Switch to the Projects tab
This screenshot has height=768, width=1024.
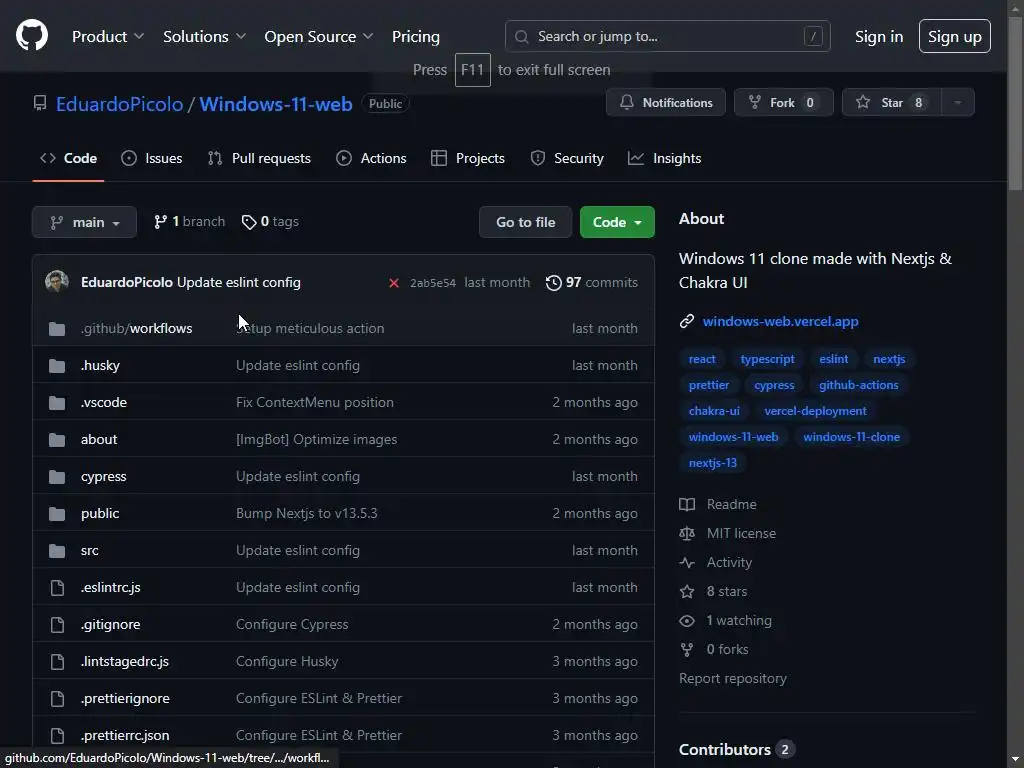click(x=468, y=158)
